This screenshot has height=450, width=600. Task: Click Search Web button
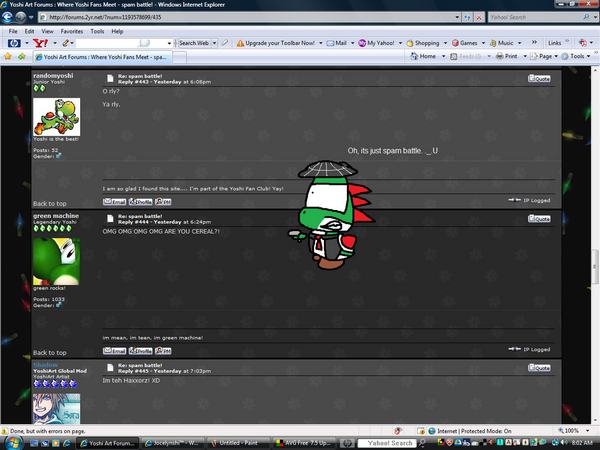coord(194,43)
